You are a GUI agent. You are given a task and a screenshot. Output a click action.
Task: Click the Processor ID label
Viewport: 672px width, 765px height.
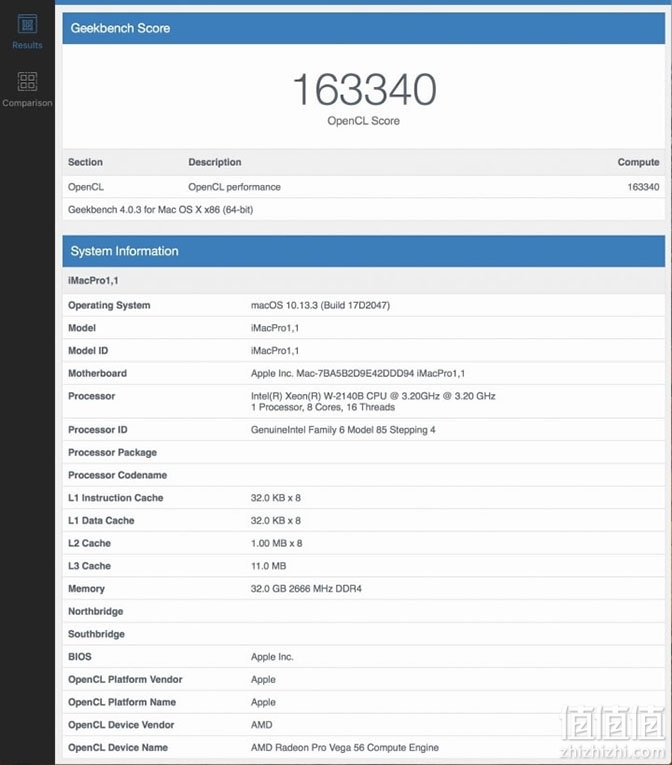tap(98, 430)
